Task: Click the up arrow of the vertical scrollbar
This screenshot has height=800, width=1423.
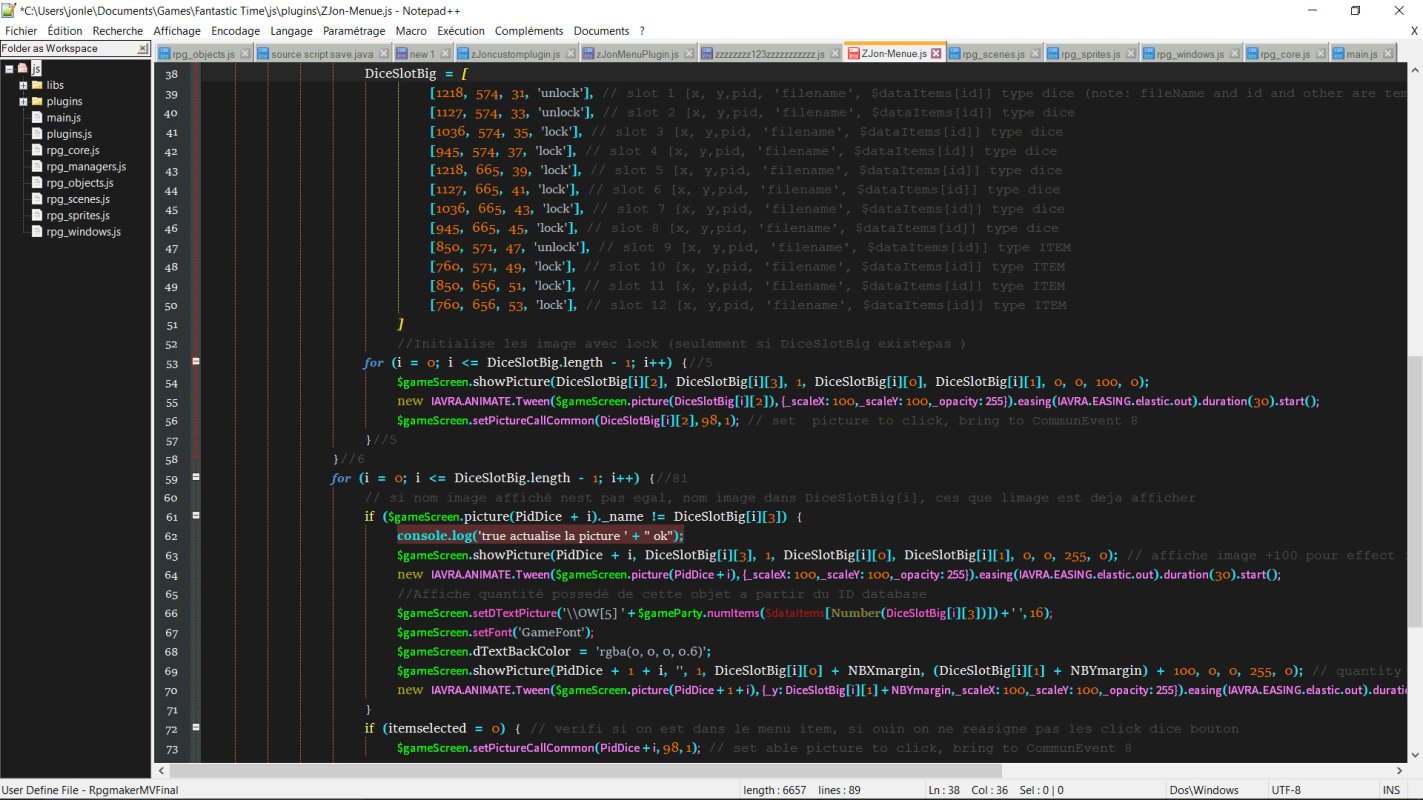Action: pyautogui.click(x=1414, y=70)
